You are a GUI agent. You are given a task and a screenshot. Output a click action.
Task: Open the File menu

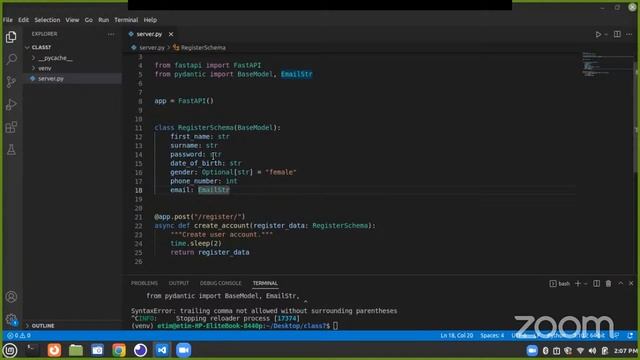tap(8, 20)
